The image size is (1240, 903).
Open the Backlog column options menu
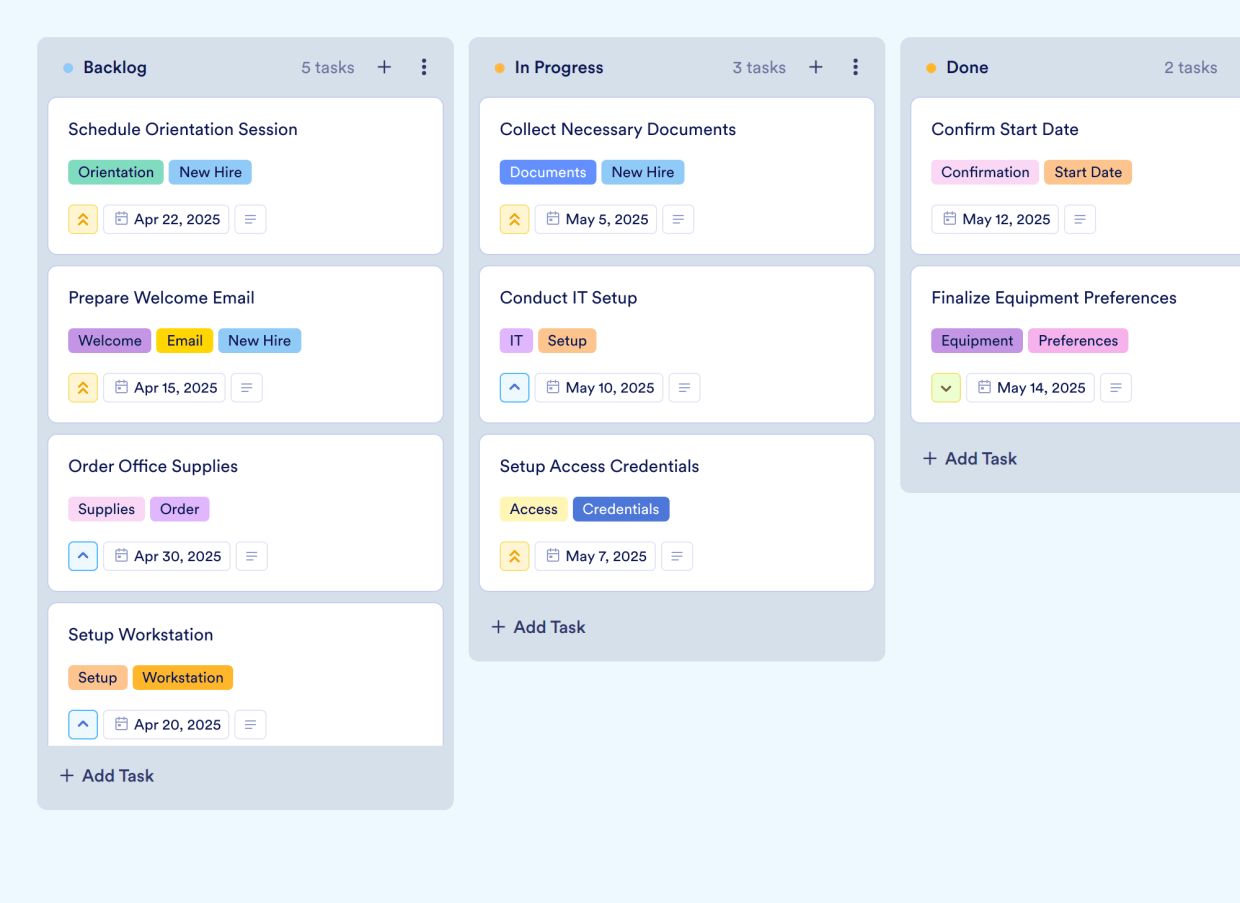point(424,67)
